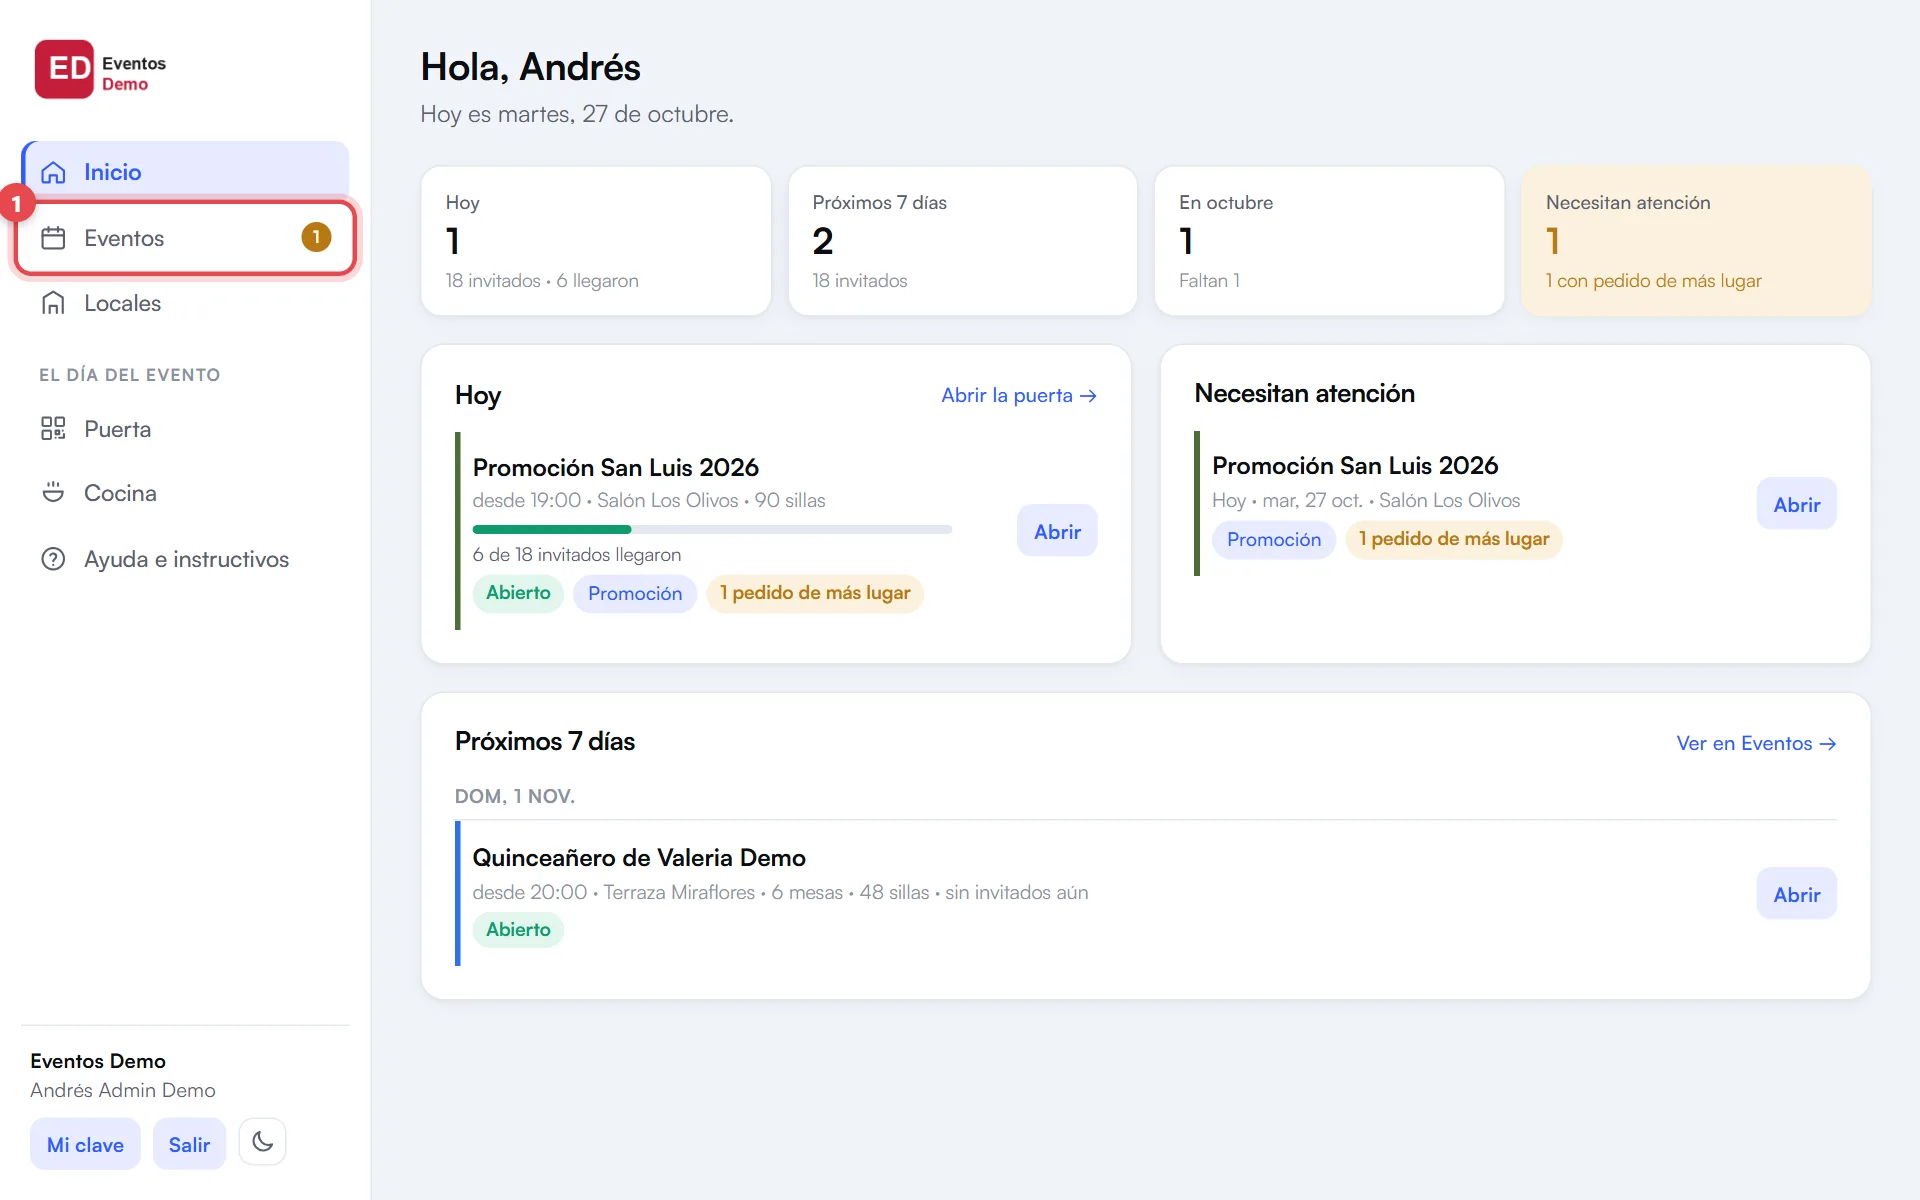Click the DOM, 1 NOV. date header

click(x=515, y=796)
